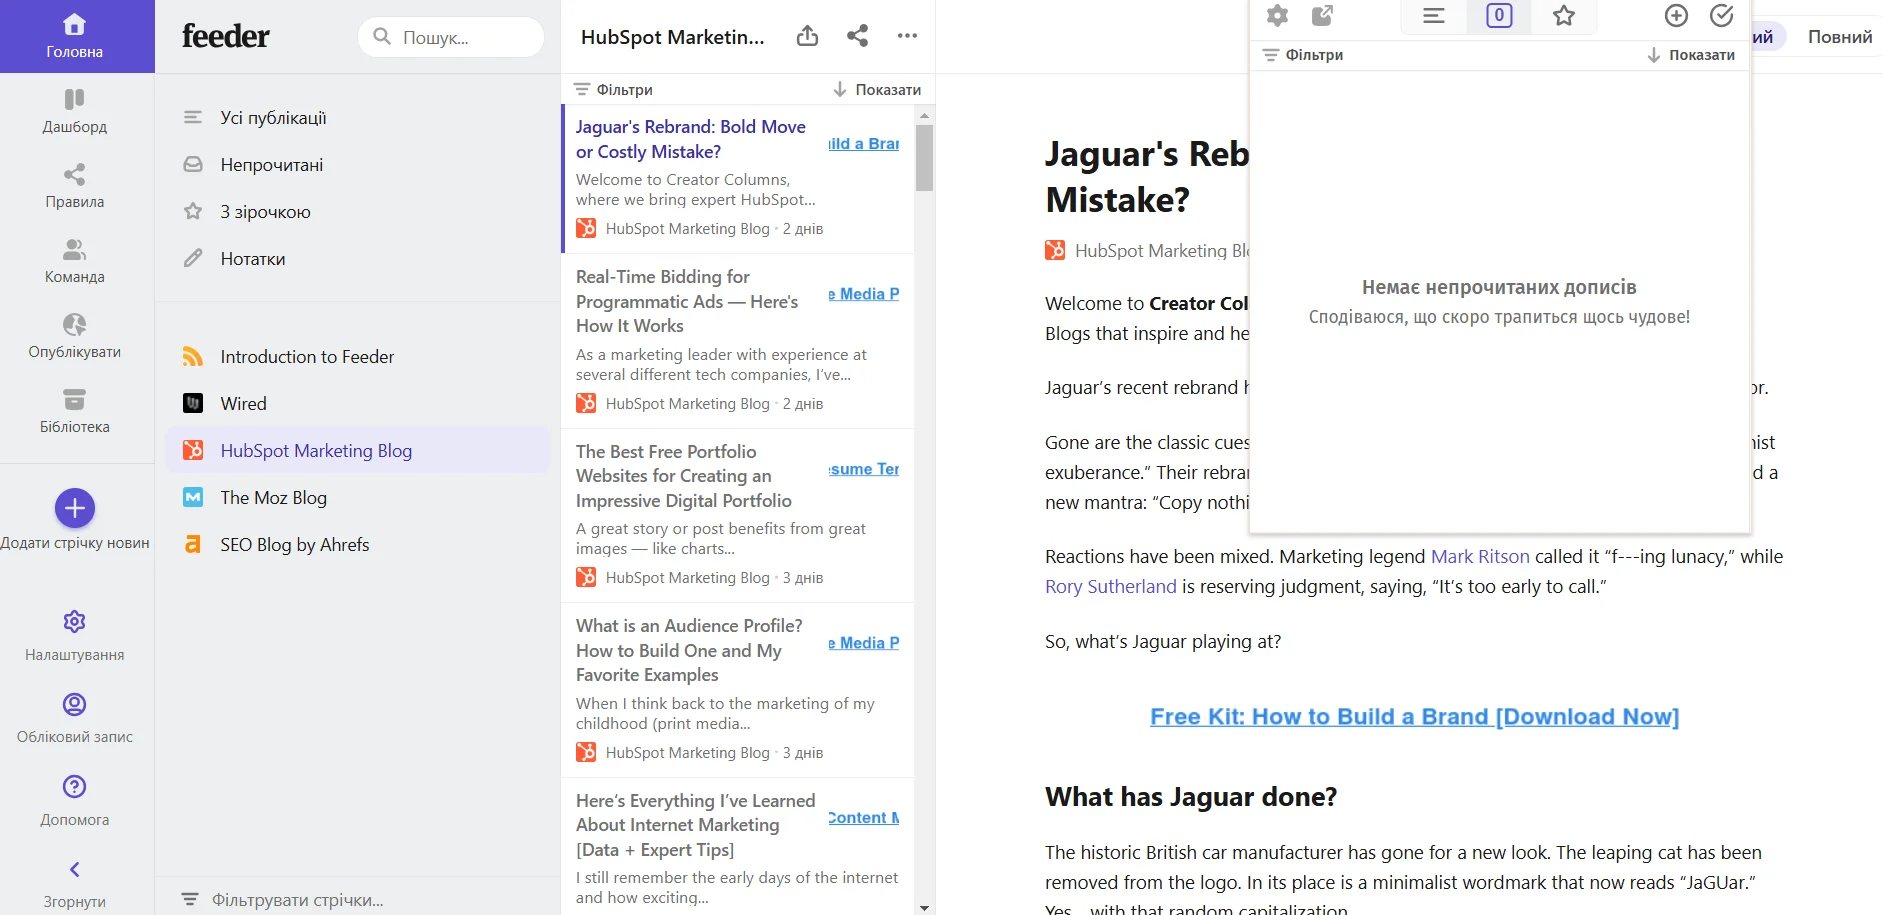Click the post list scrollbar thumb

(924, 157)
